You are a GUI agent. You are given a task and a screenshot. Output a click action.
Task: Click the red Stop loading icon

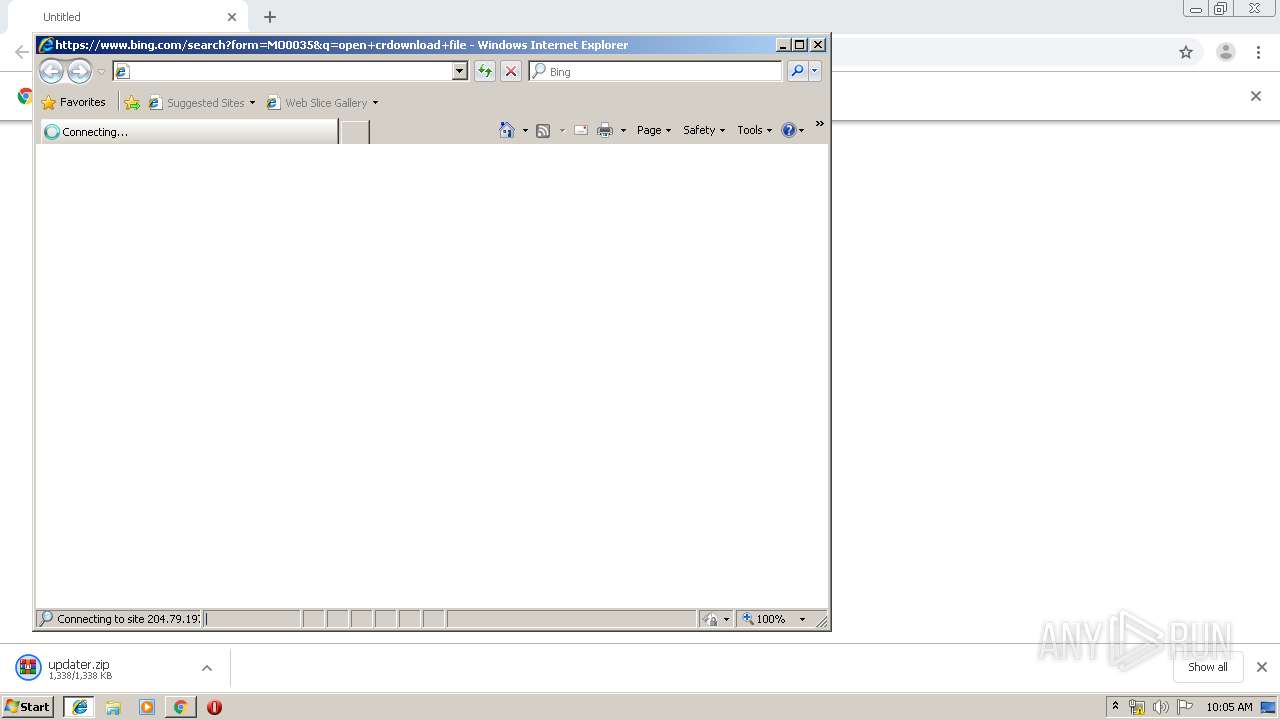pyautogui.click(x=511, y=71)
